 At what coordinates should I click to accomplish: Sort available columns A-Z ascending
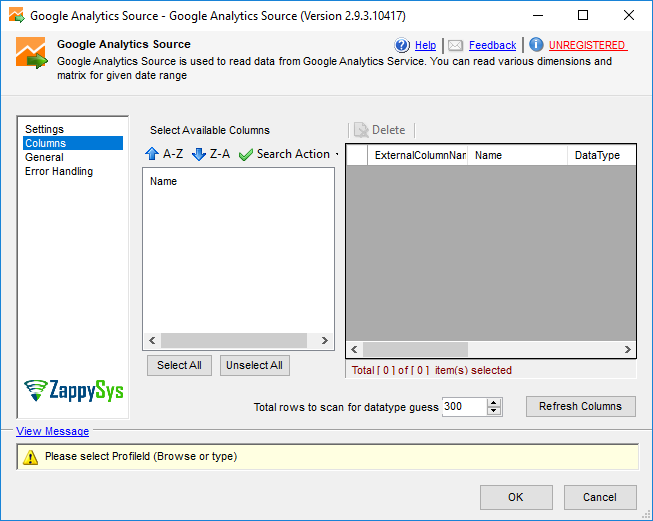tap(164, 154)
